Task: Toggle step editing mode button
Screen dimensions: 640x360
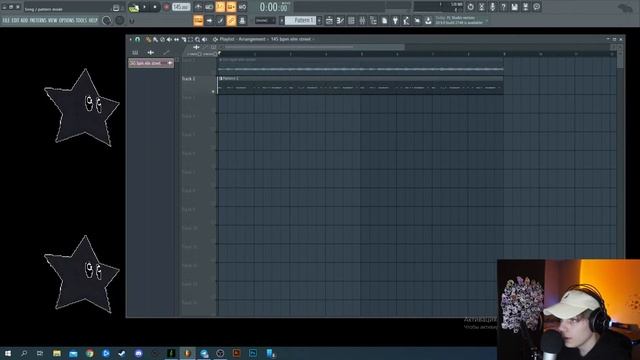Action: pyautogui.click(x=220, y=20)
